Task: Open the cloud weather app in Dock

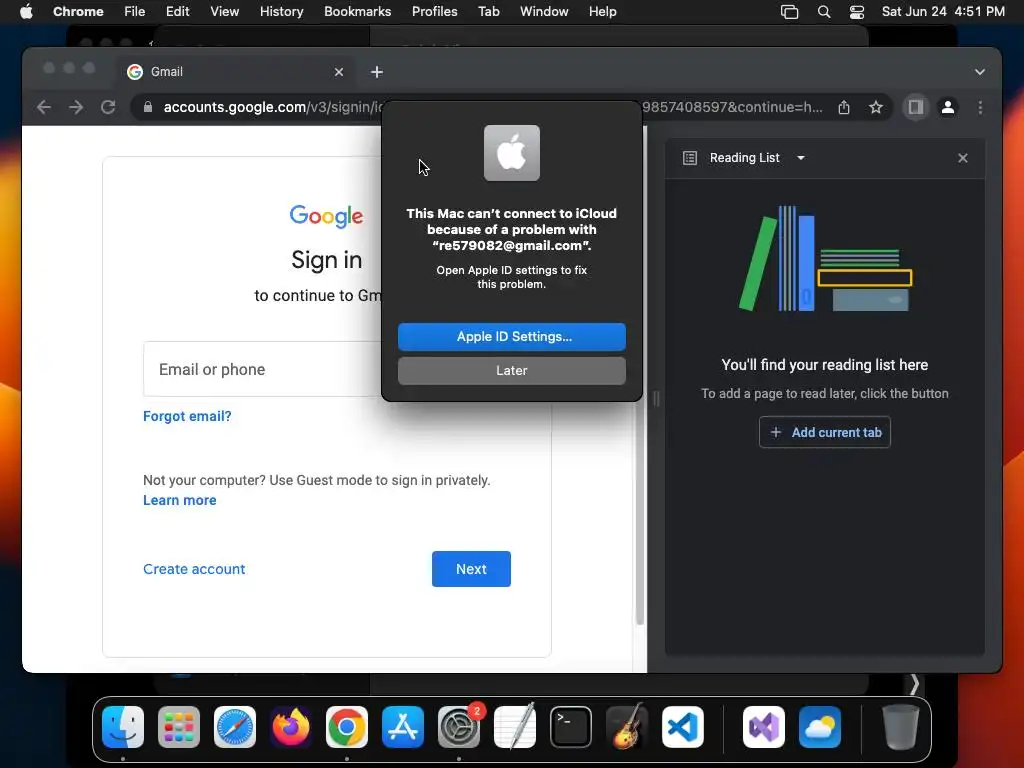Action: 820,727
